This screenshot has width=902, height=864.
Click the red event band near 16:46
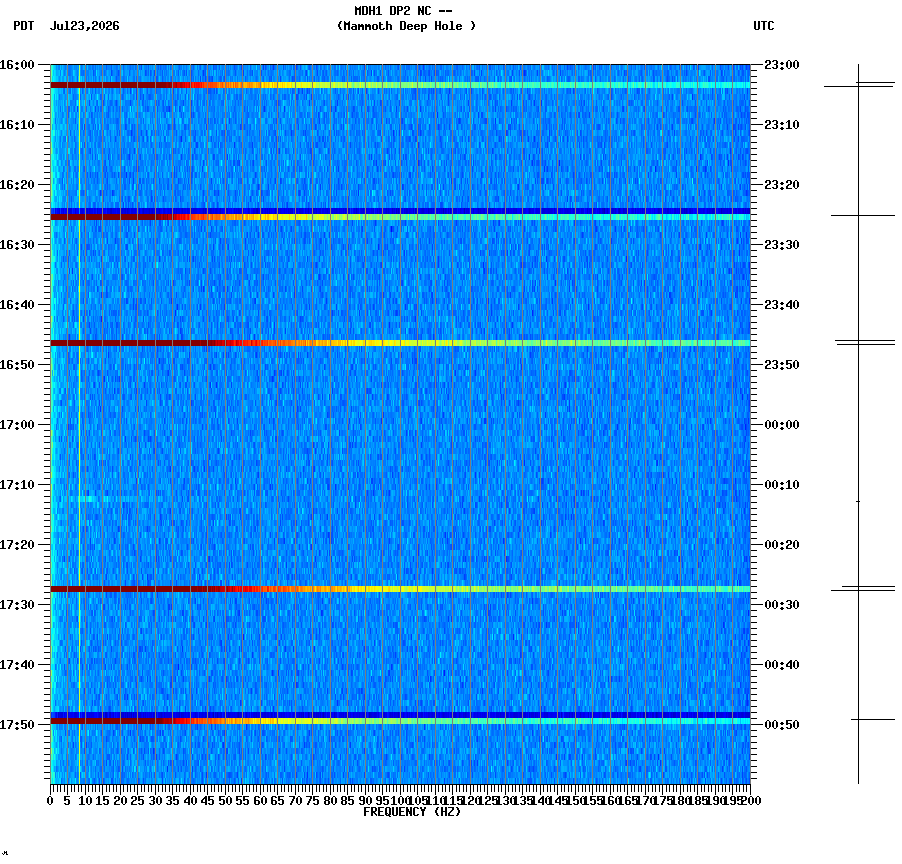pos(400,343)
